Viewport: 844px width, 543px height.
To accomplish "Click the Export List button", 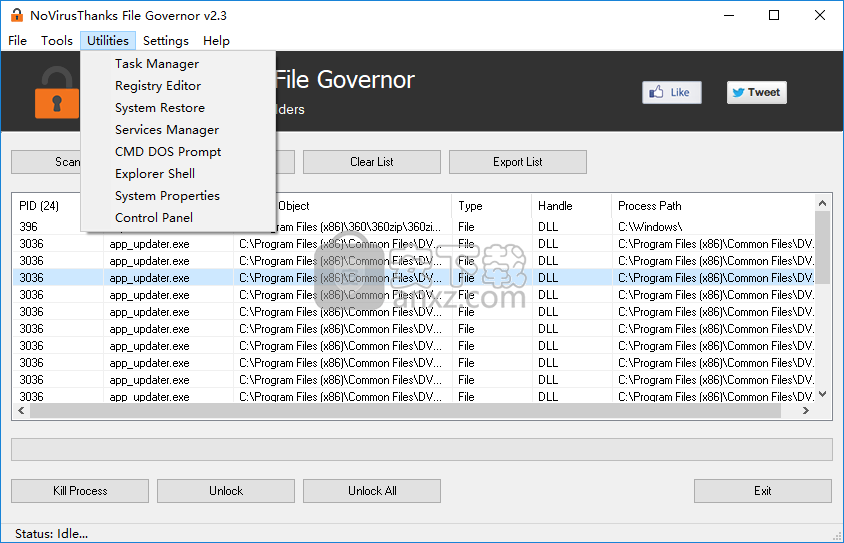I will point(518,162).
